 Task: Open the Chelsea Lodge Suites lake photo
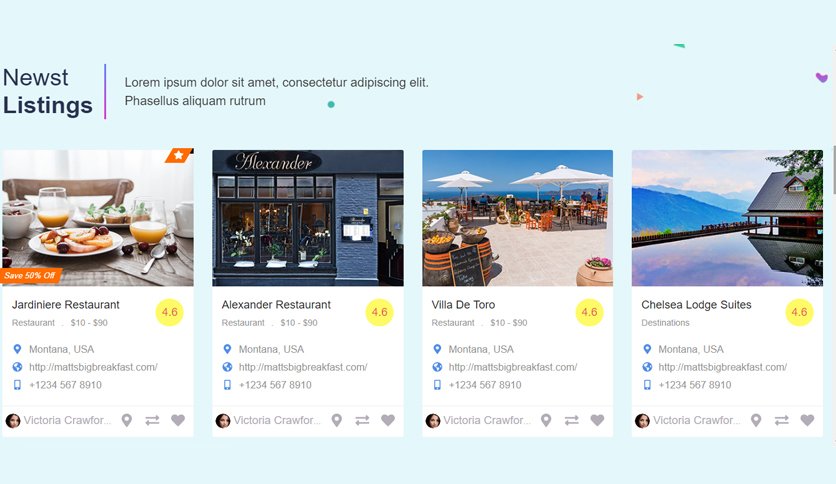(727, 218)
